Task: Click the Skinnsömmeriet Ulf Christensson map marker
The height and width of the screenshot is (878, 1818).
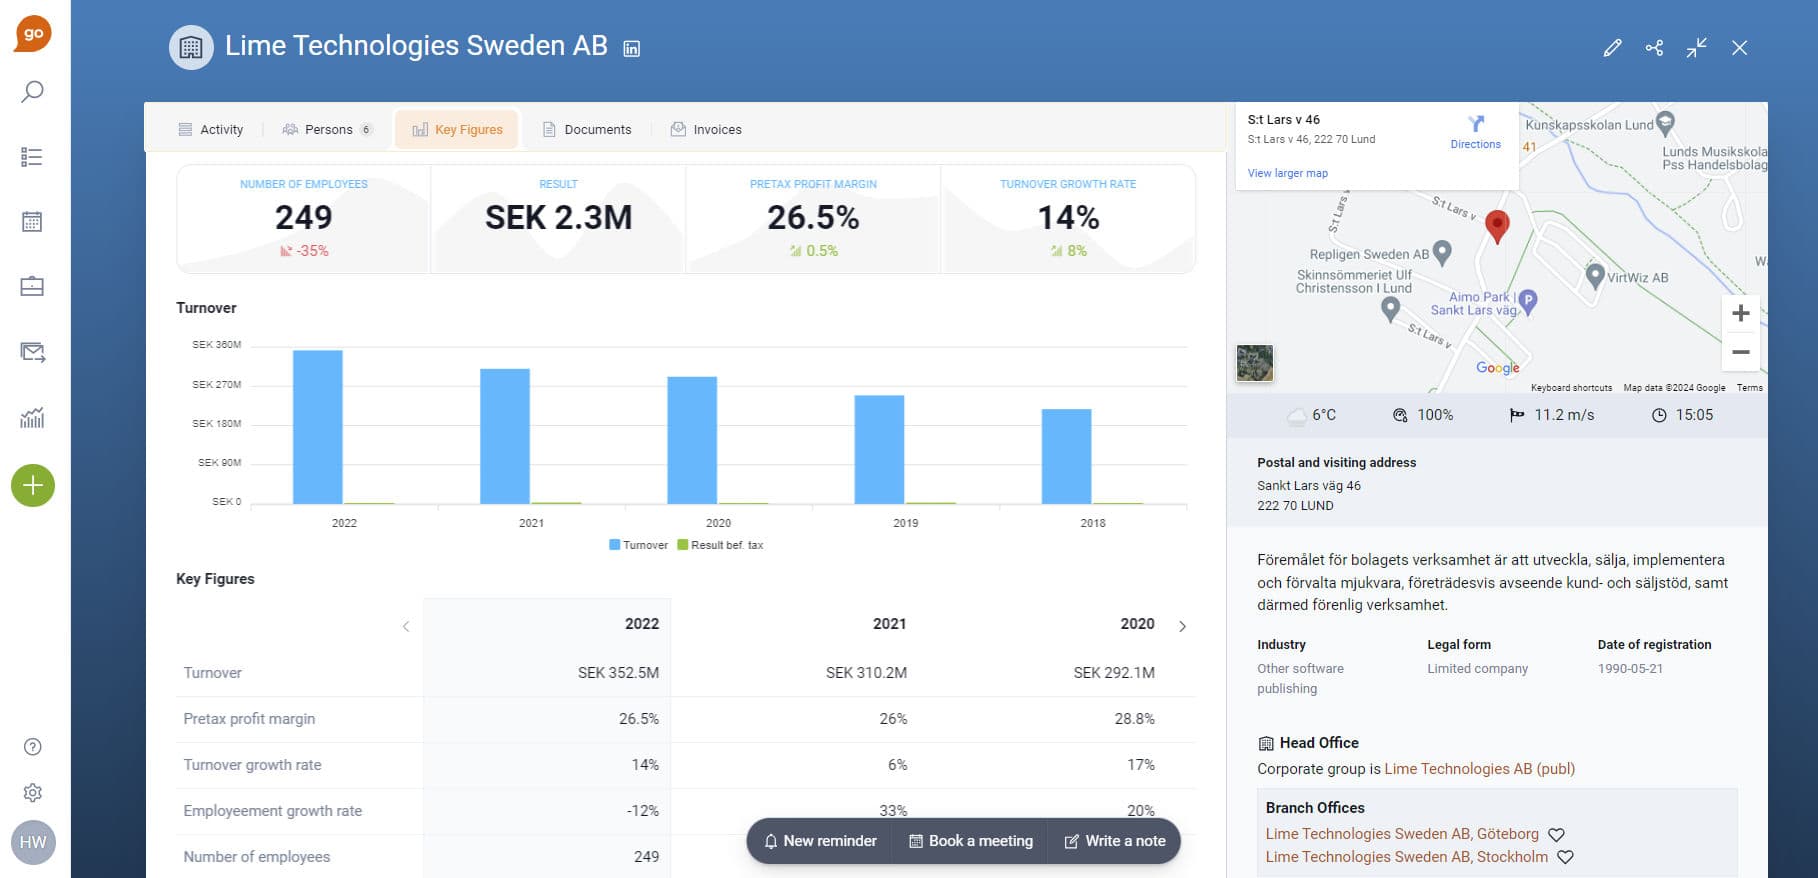Action: [x=1390, y=309]
